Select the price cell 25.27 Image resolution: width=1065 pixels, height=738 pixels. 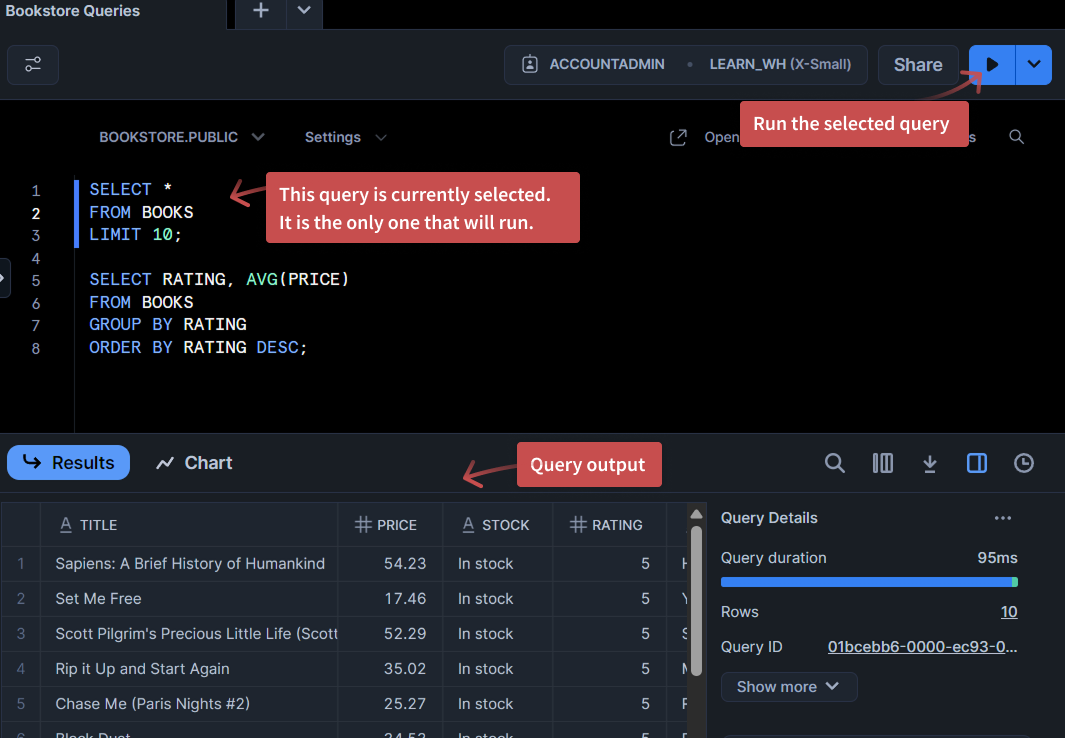point(391,704)
